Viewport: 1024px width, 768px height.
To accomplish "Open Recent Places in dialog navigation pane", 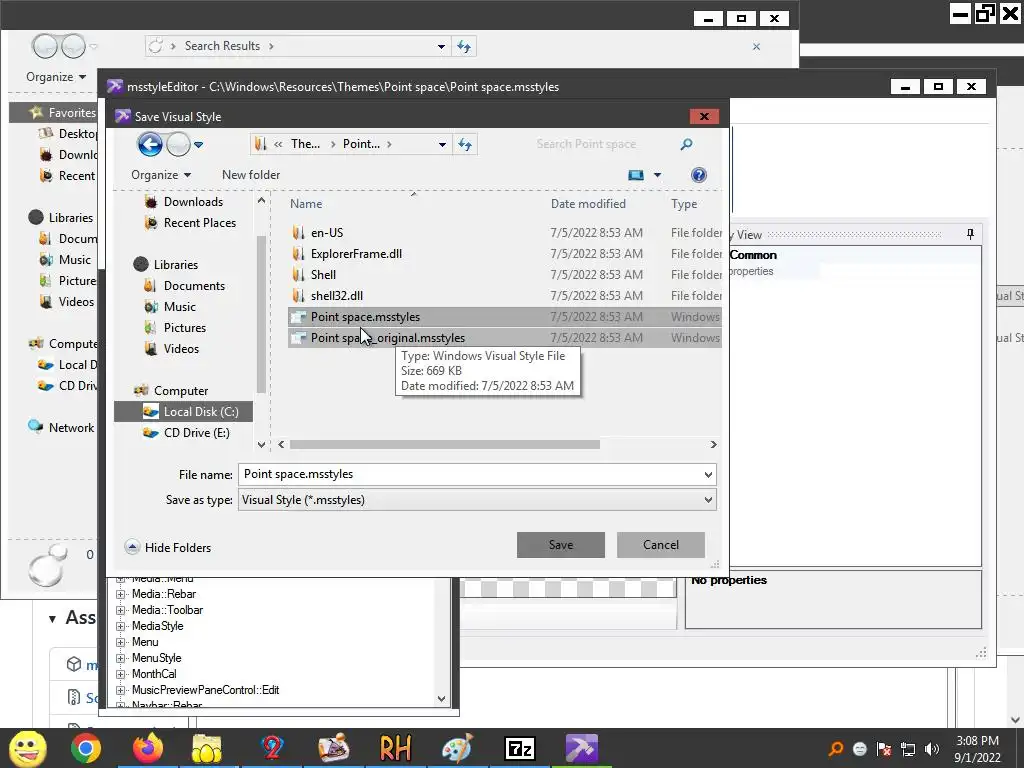I will pyautogui.click(x=200, y=223).
